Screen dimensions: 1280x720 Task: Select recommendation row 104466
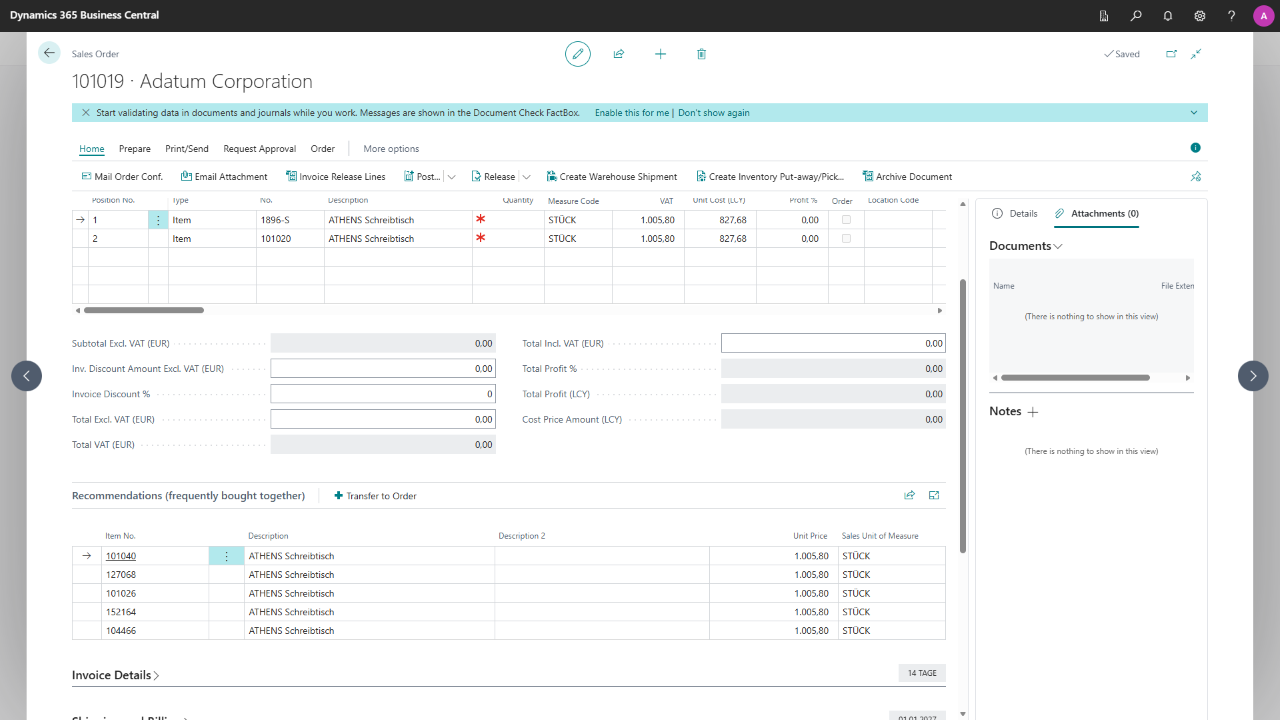pyautogui.click(x=509, y=631)
